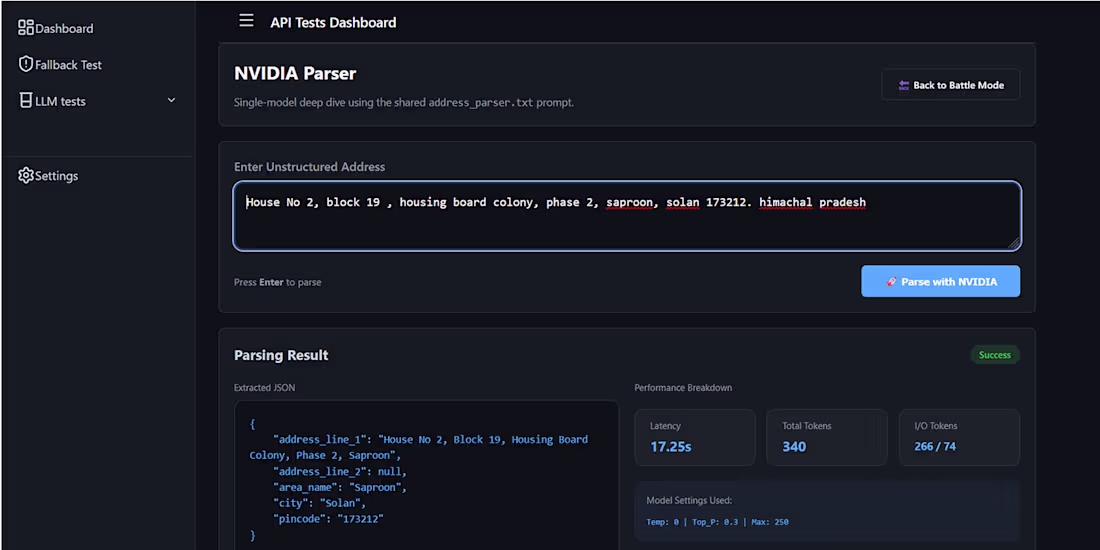Image resolution: width=1100 pixels, height=550 pixels.
Task: Click the Extracted JSON label
Action: [x=264, y=387]
